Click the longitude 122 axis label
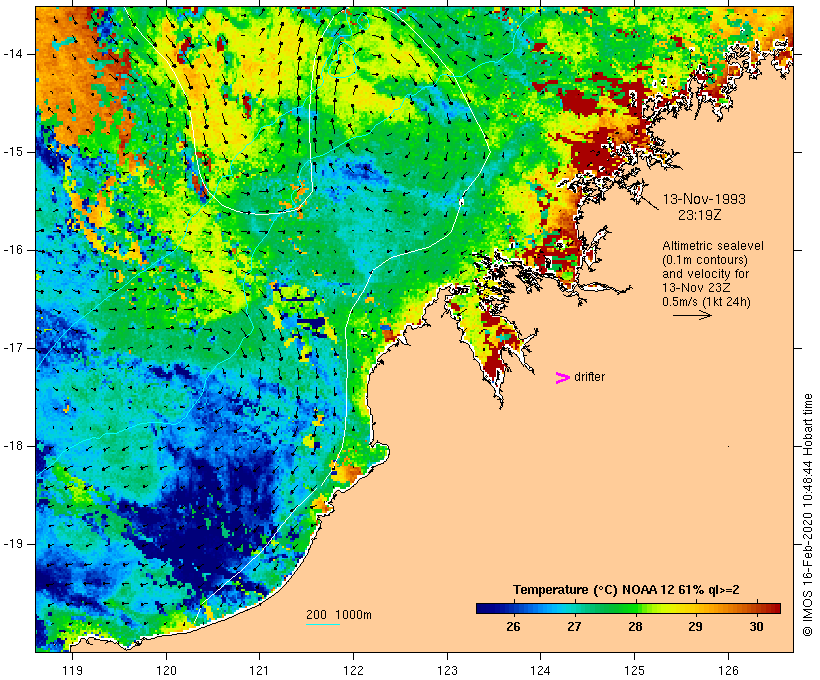820x680 pixels. pyautogui.click(x=353, y=671)
